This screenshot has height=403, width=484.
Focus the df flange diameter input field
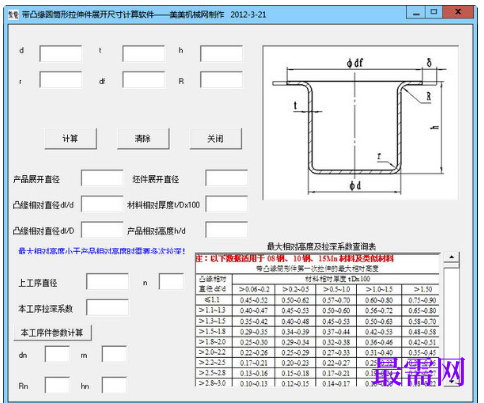[143, 80]
